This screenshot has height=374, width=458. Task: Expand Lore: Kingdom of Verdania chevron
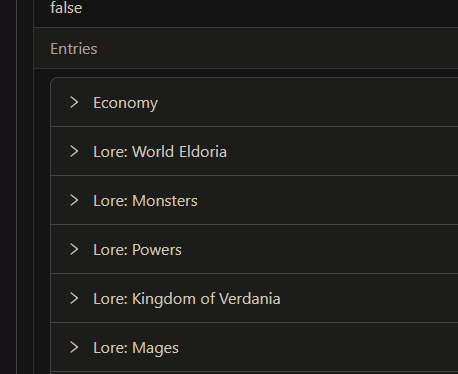(x=74, y=298)
